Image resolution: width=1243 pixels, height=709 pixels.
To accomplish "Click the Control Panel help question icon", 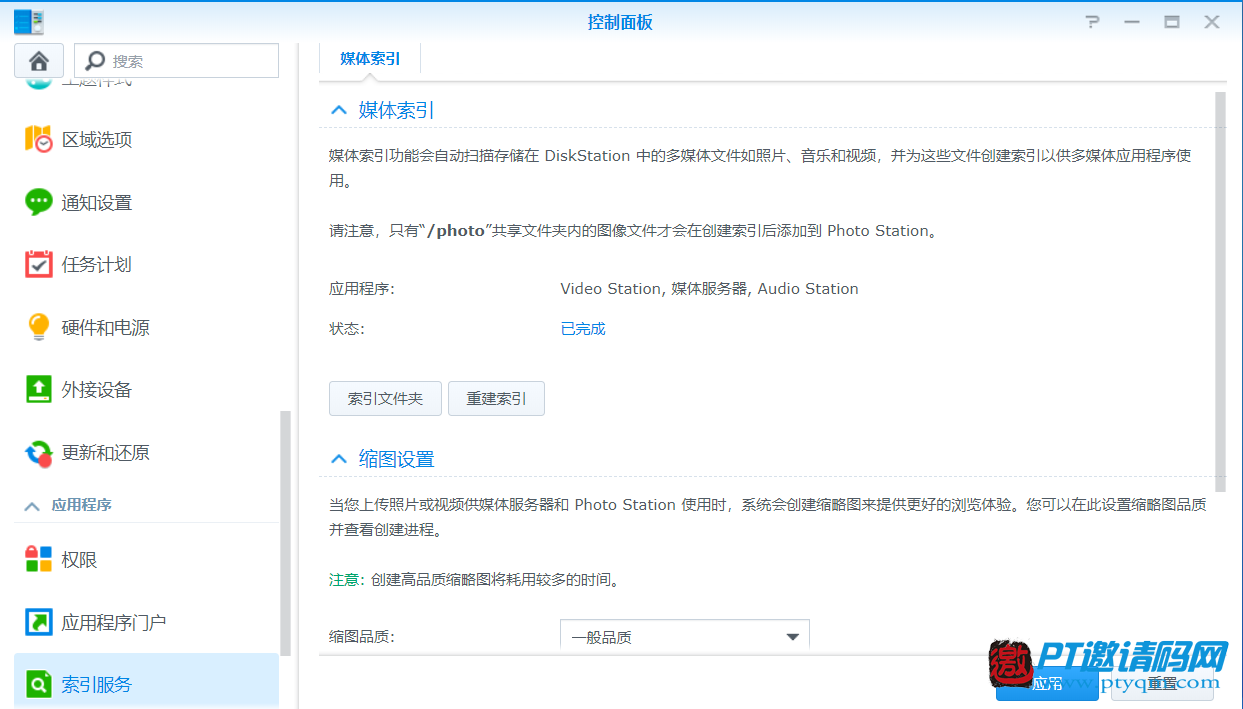I will pyautogui.click(x=1093, y=22).
